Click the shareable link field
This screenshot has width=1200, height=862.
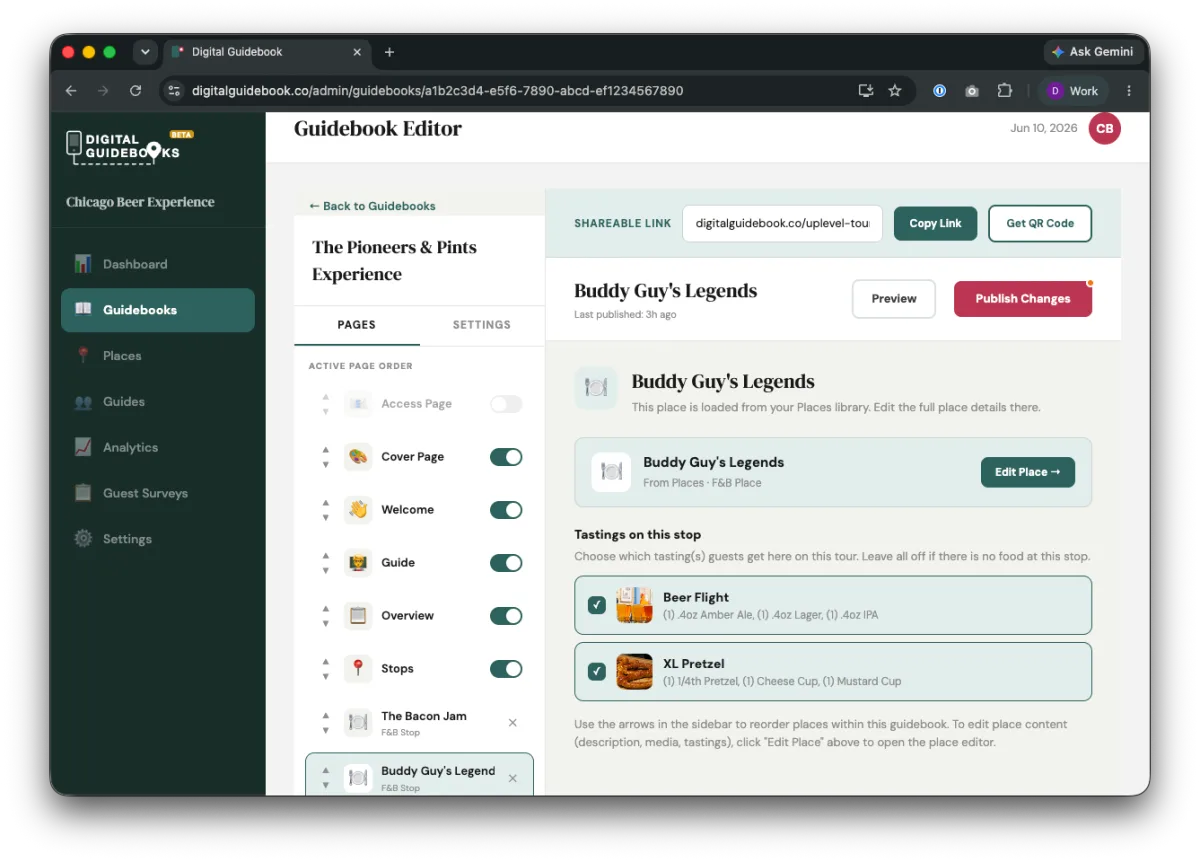[783, 224]
